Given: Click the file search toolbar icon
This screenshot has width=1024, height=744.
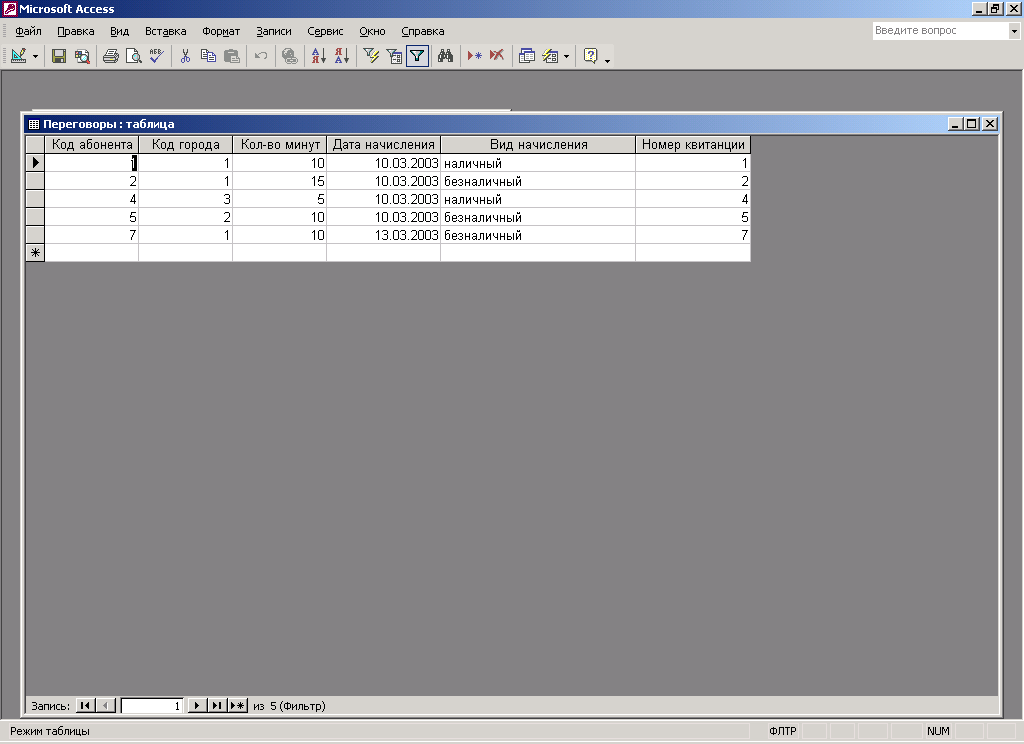Looking at the screenshot, I should [82, 56].
